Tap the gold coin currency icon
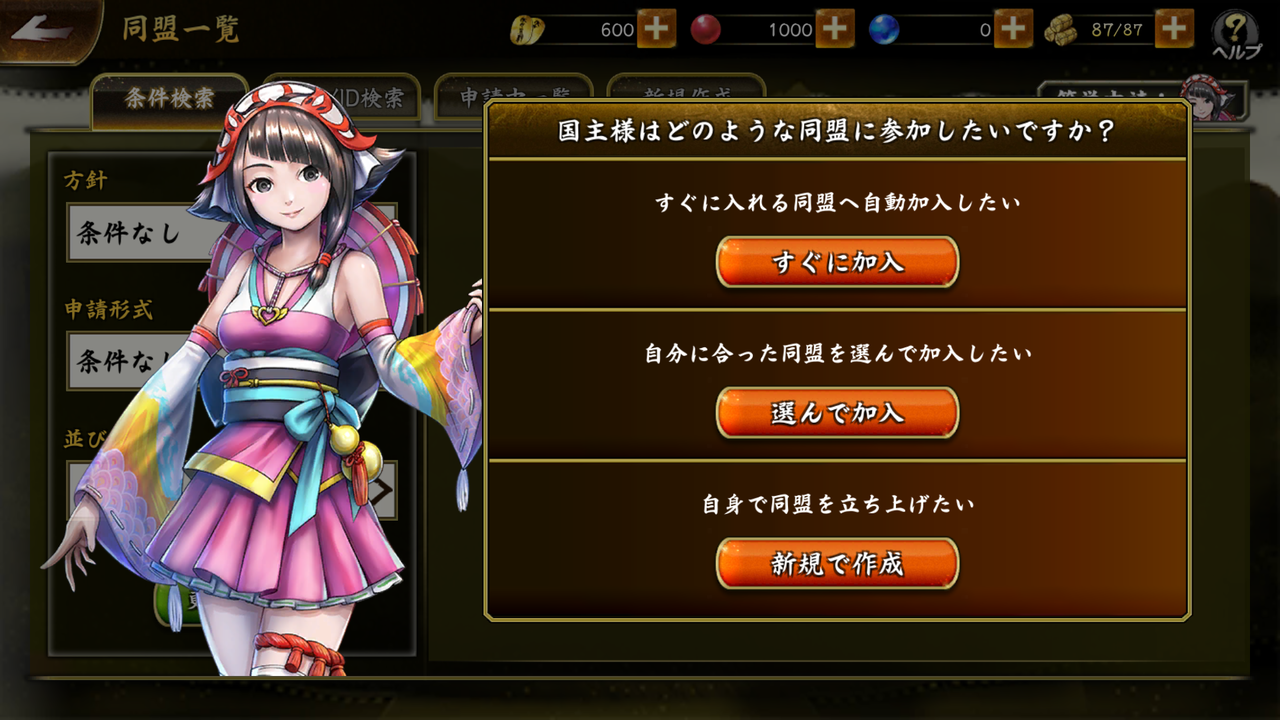Screen dimensions: 1280x720 click(527, 30)
